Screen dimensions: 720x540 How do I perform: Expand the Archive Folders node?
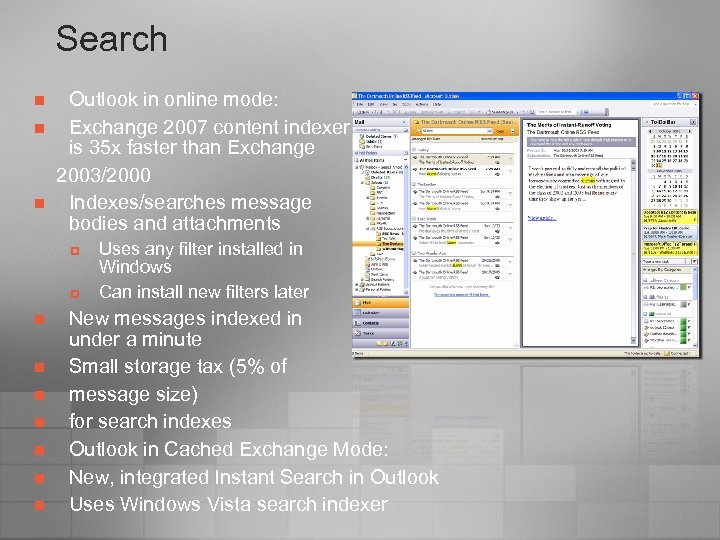pyautogui.click(x=356, y=285)
